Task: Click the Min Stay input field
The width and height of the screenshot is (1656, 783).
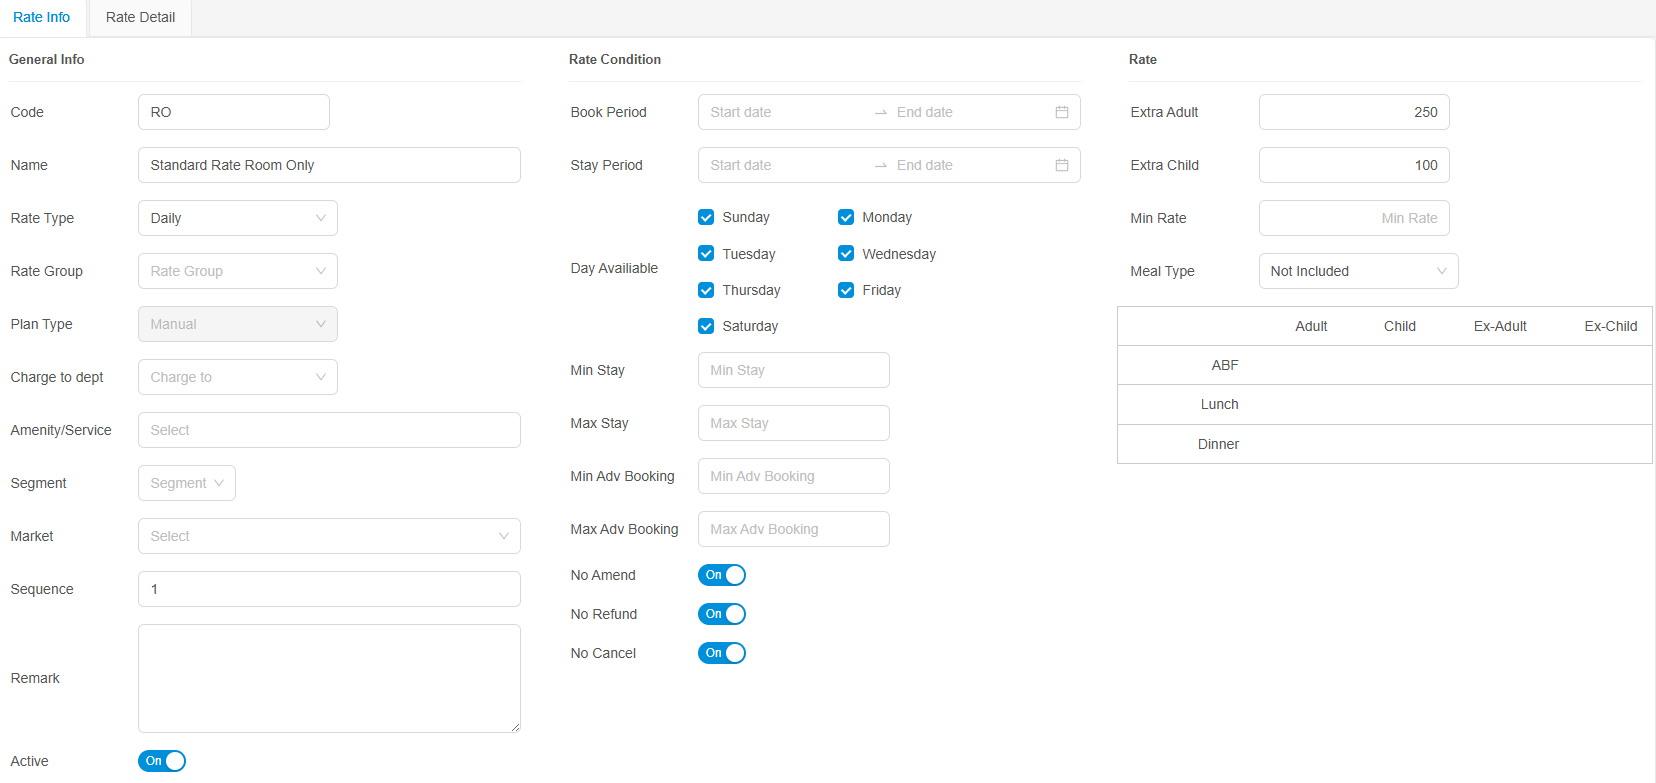Action: pos(793,370)
